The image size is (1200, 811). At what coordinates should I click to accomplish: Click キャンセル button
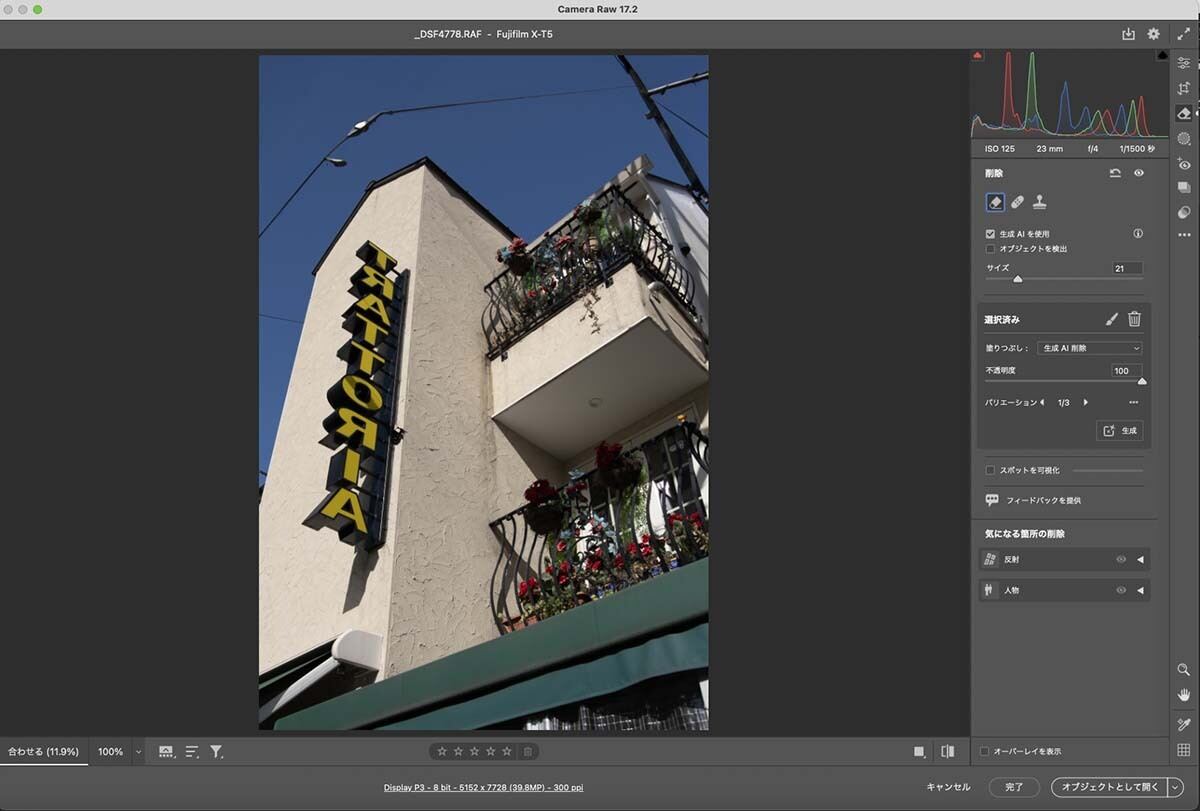pyautogui.click(x=948, y=787)
